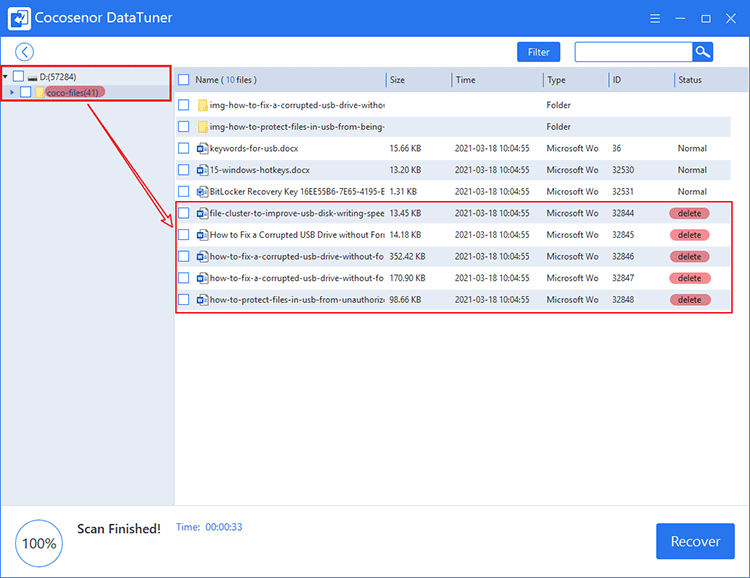Close the DataTuner window
Image resolution: width=750 pixels, height=578 pixels.
tap(730, 18)
